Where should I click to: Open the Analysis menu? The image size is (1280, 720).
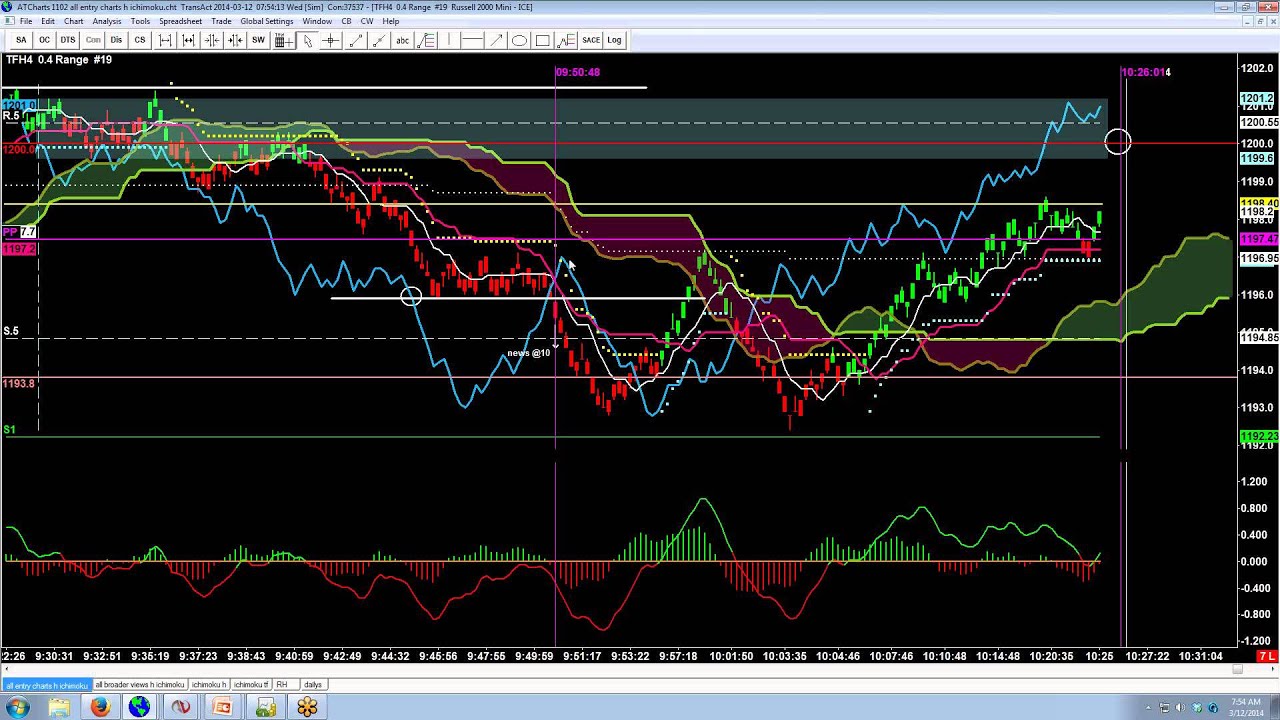(107, 21)
